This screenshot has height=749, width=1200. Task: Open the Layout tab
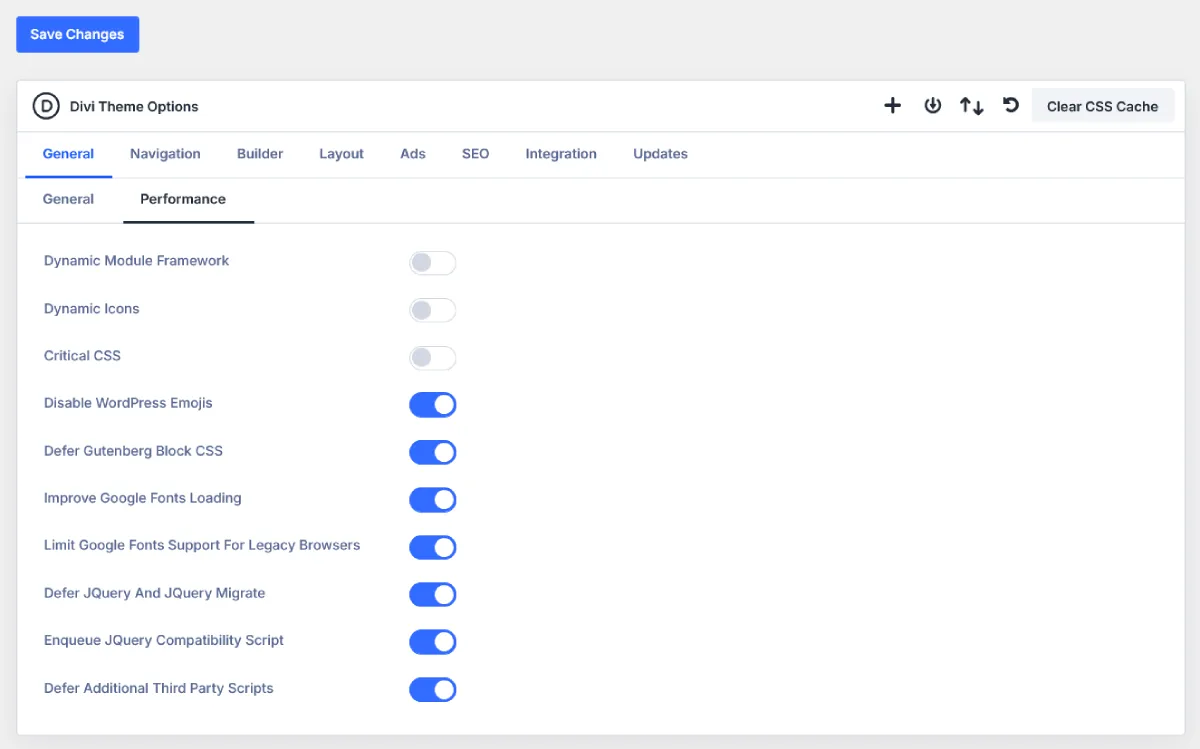click(341, 154)
